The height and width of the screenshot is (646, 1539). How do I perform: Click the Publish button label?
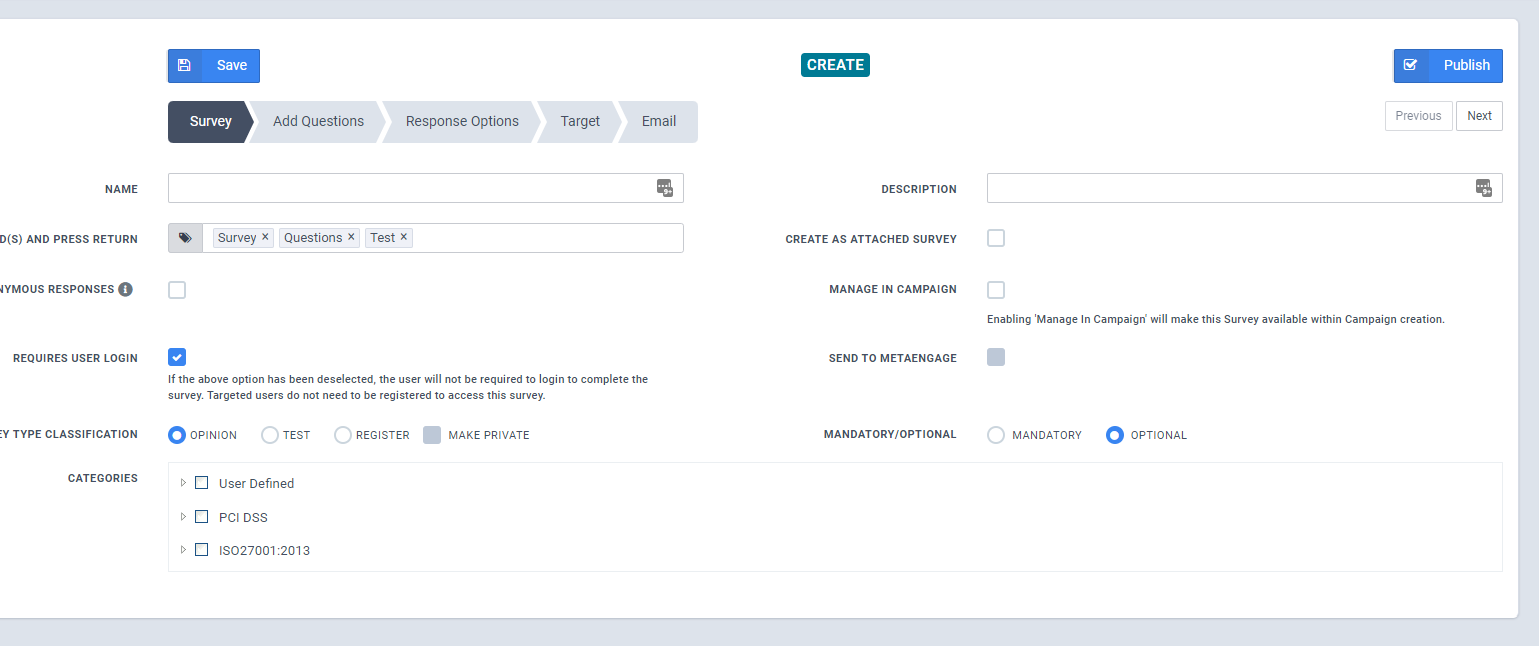click(1467, 65)
